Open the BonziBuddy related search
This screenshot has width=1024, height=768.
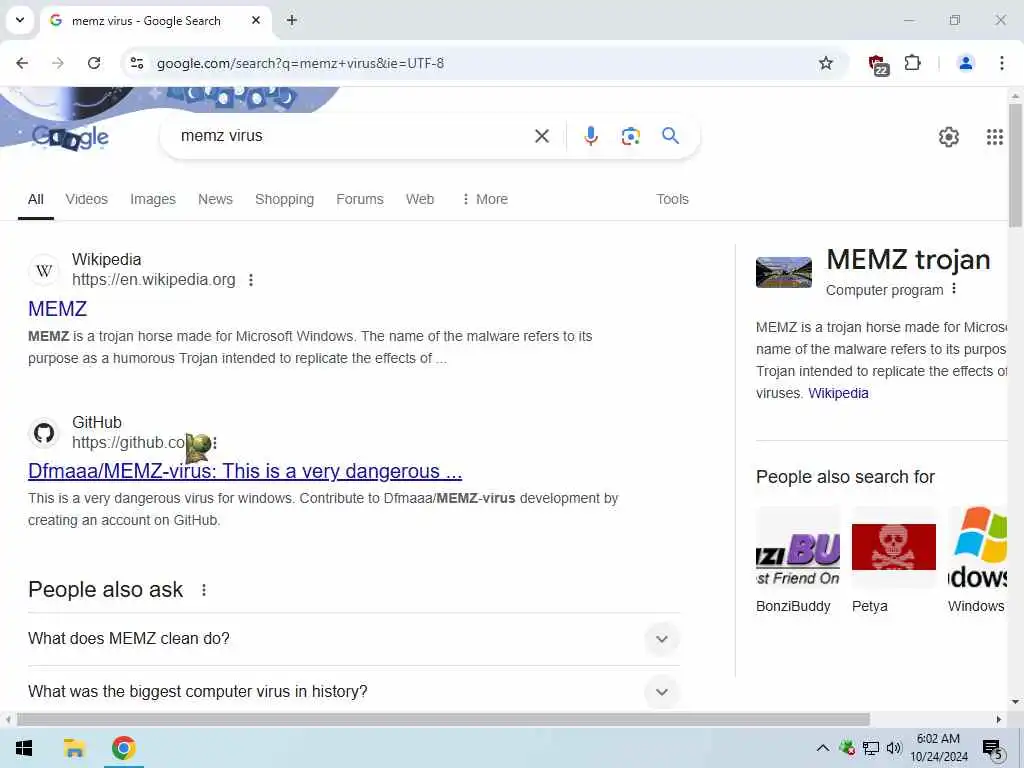tap(797, 561)
